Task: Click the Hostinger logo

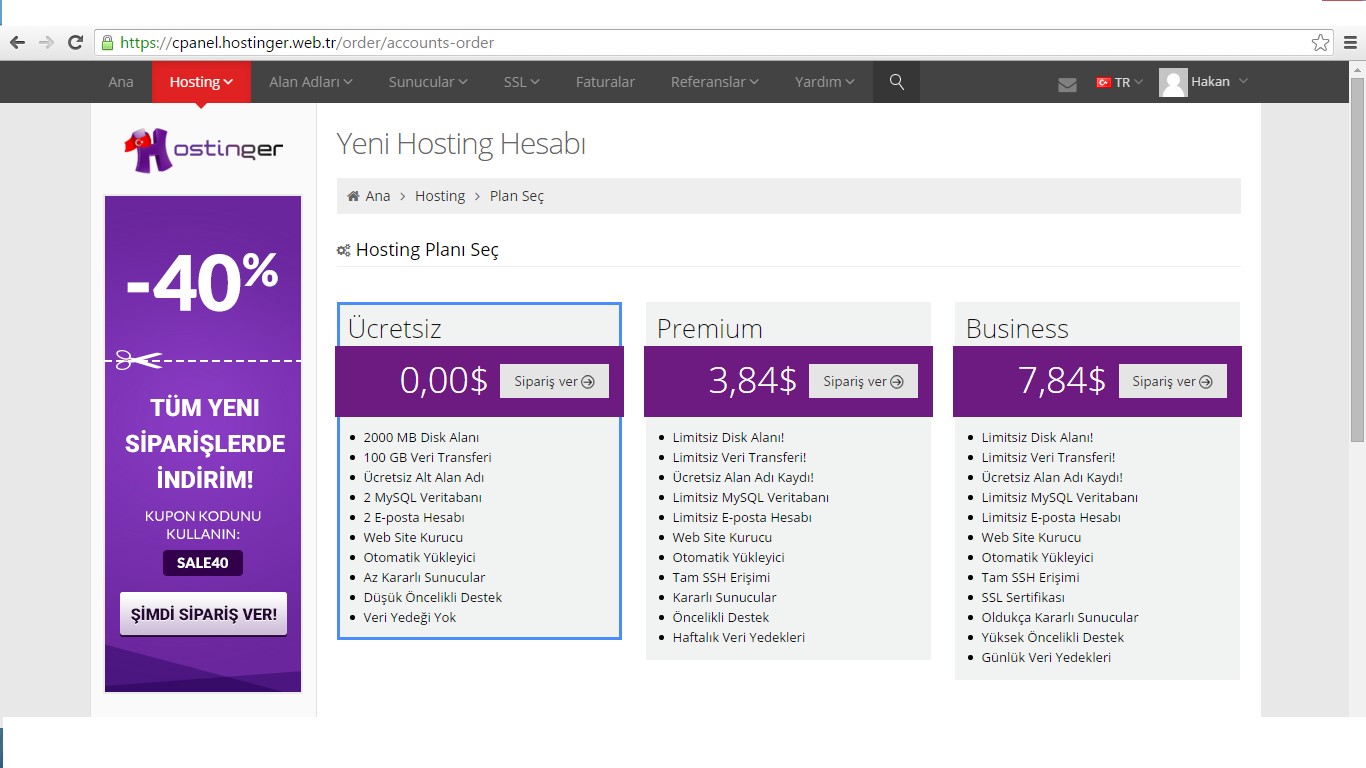Action: coord(204,149)
